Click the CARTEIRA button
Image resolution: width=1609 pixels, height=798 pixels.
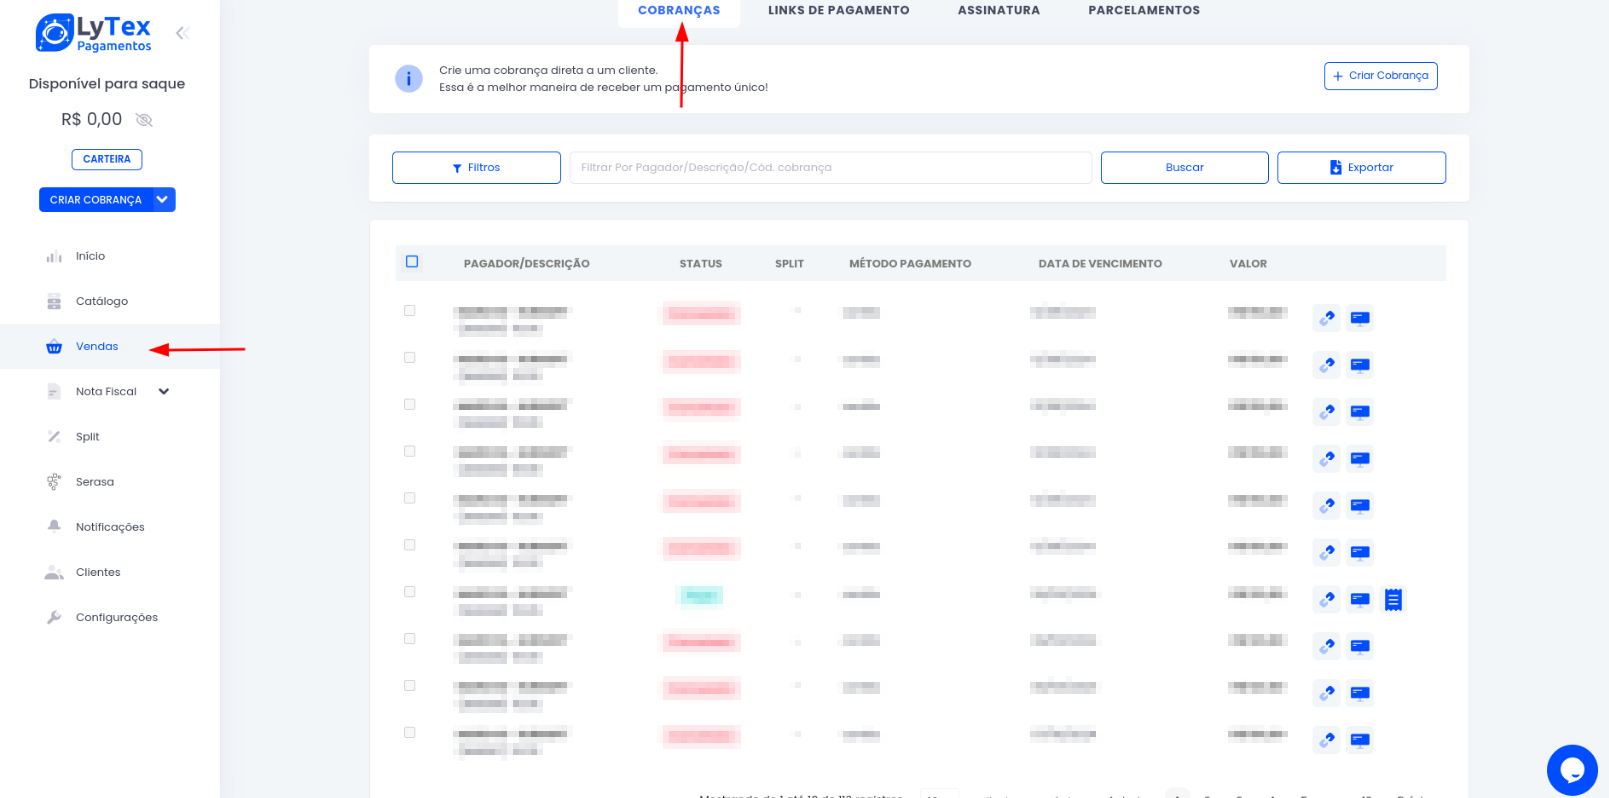pos(107,159)
